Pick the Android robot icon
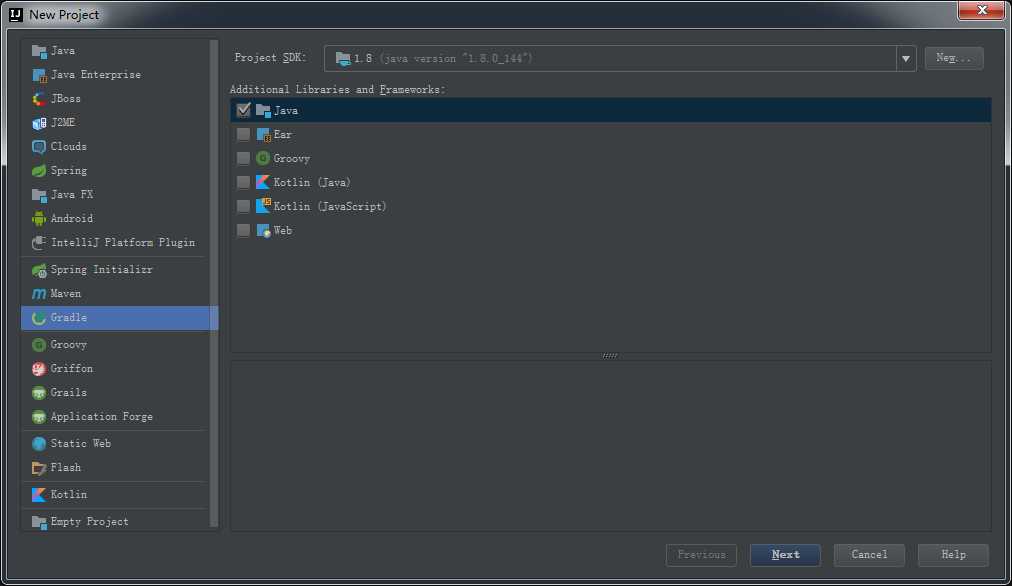 coord(39,219)
